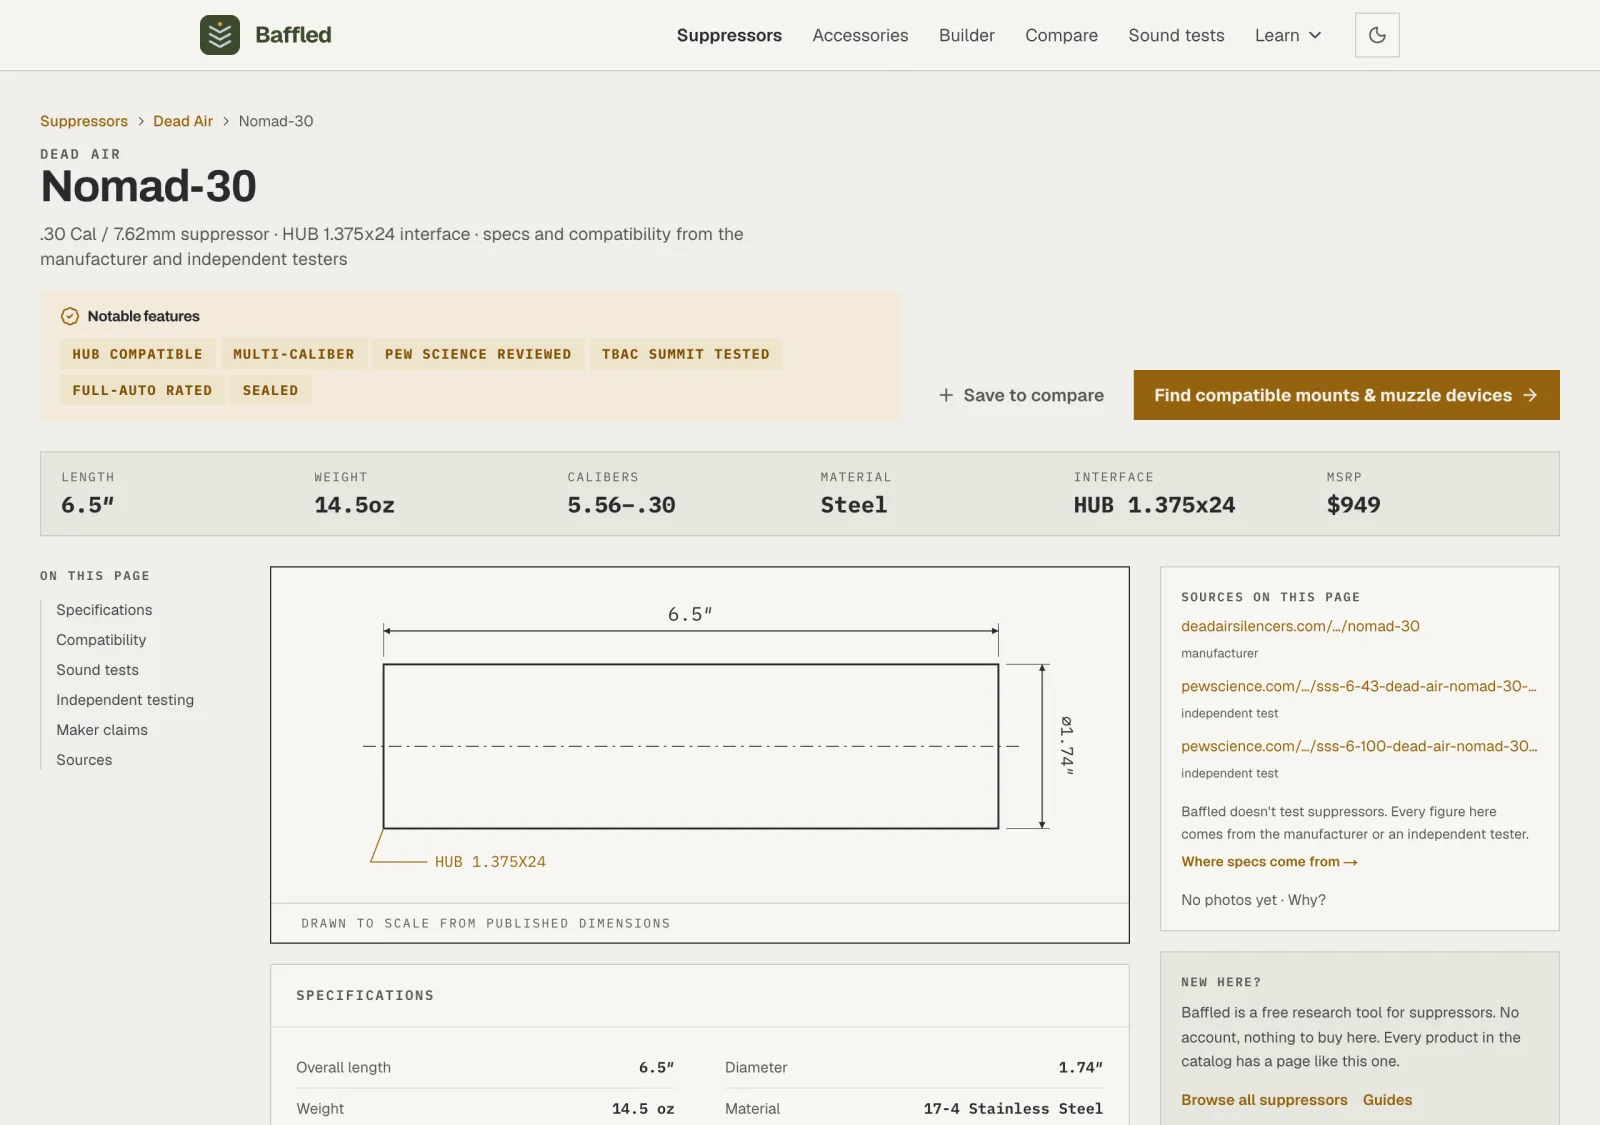This screenshot has height=1125, width=1600.
Task: Open the Builder page
Action: (966, 35)
